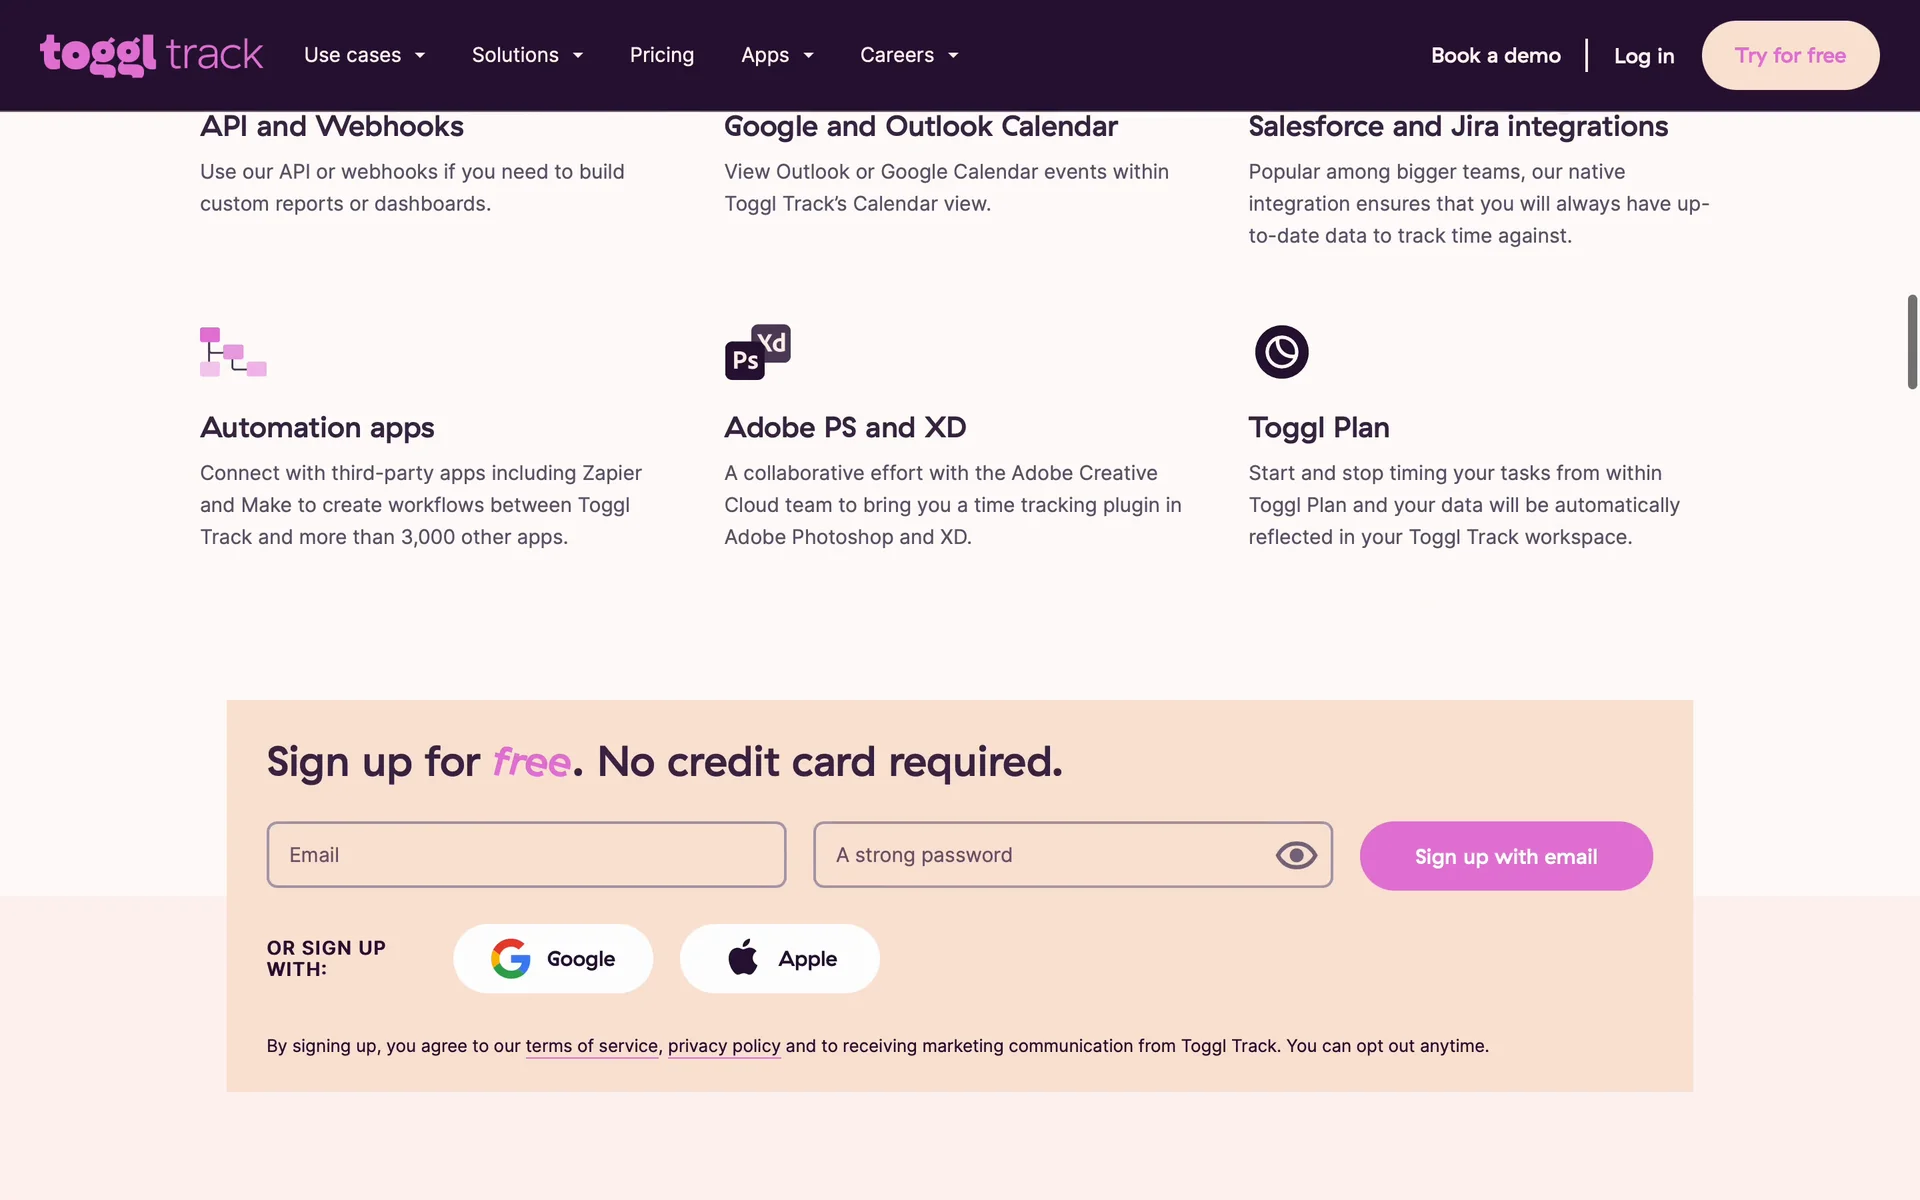Click the Automation apps workflow icon
The width and height of the screenshot is (1920, 1200).
(x=233, y=352)
